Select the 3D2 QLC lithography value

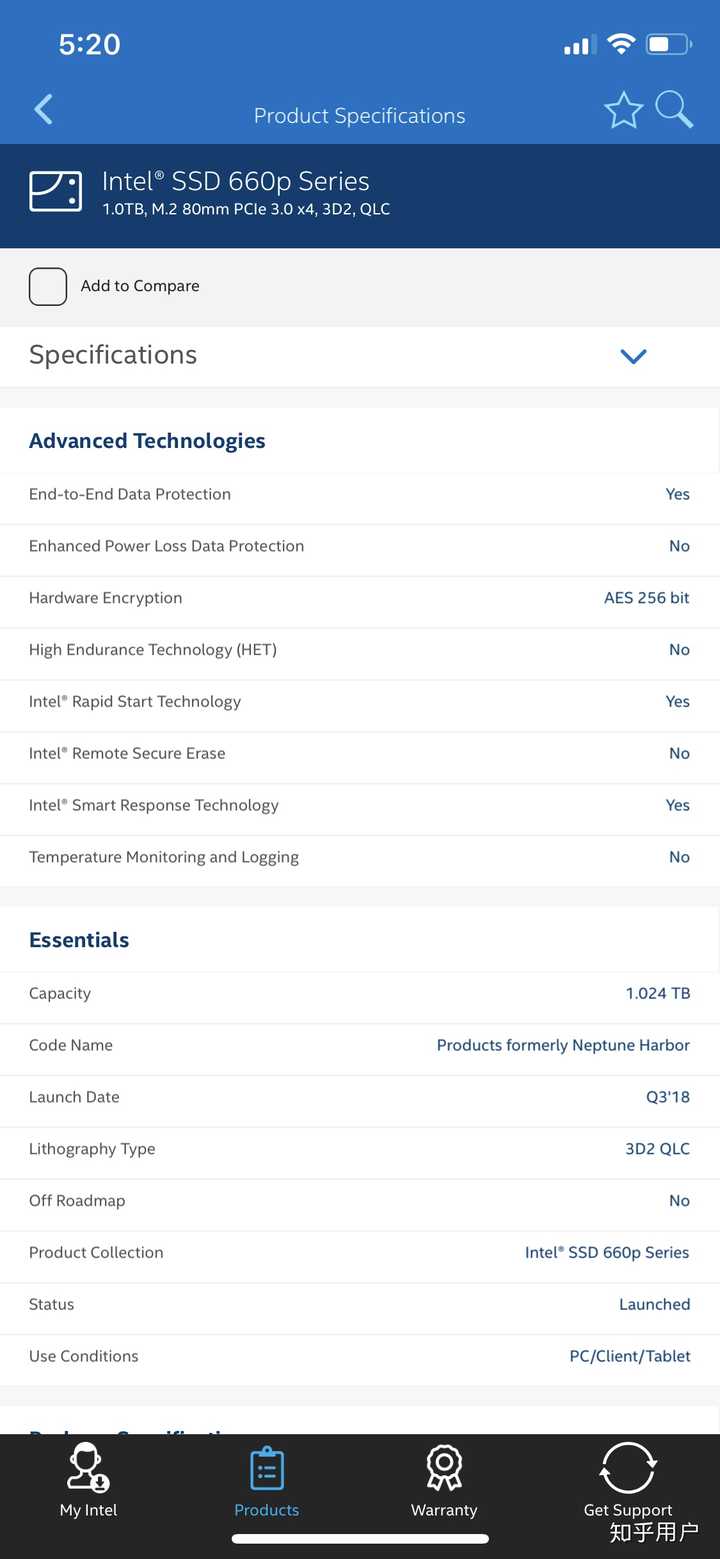[657, 1149]
